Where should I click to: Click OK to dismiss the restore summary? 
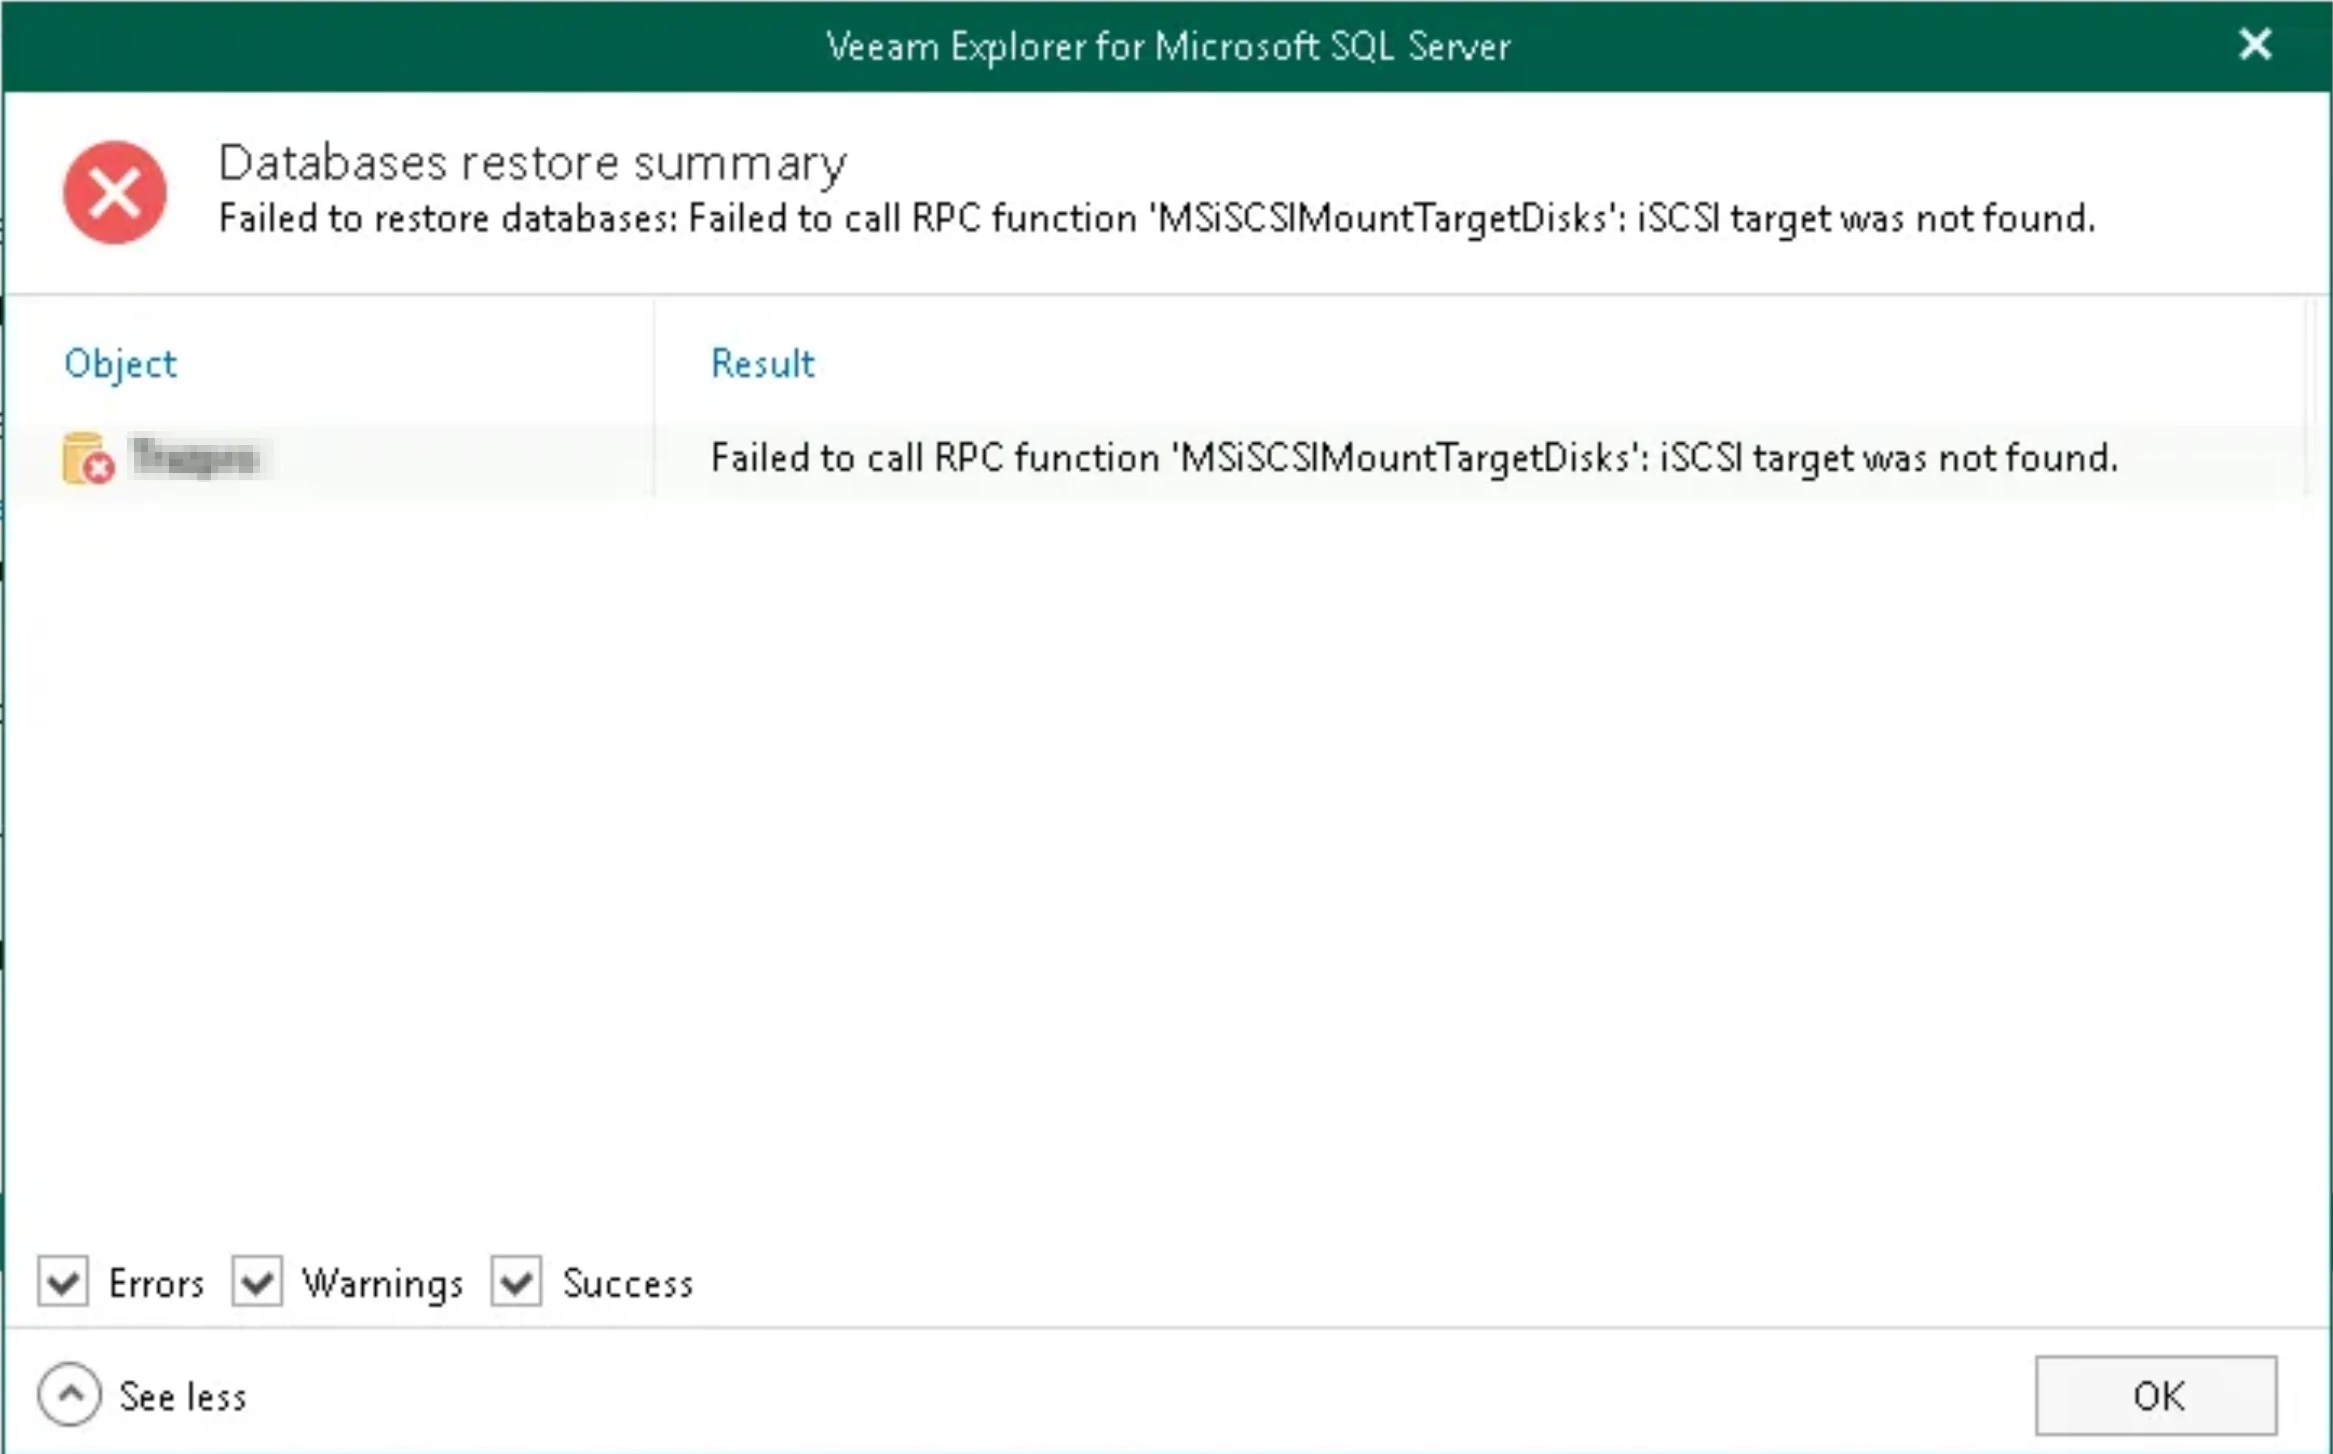click(x=2156, y=1395)
